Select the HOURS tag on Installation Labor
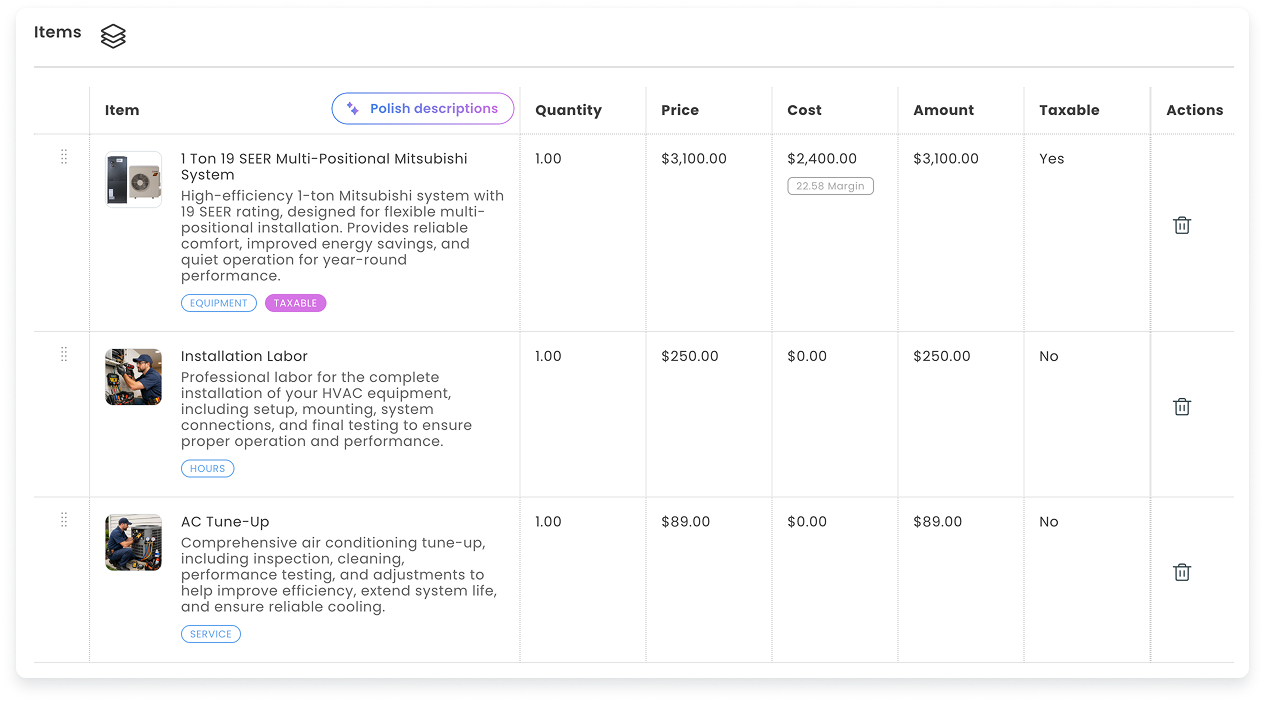Screen dimensions: 1265x702 (208, 468)
